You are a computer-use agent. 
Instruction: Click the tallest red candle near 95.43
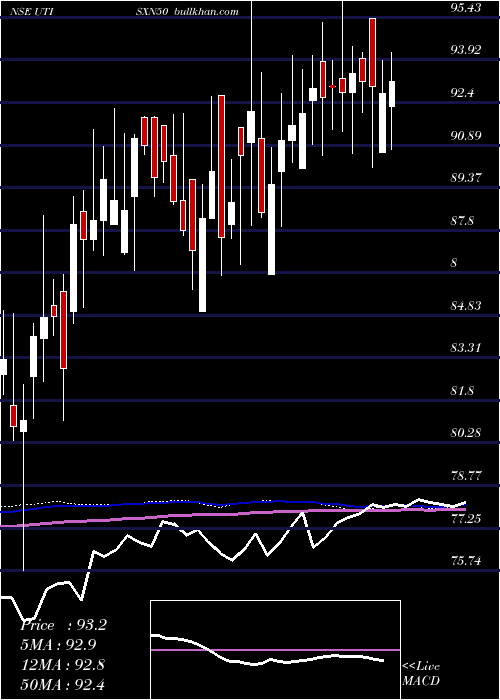coord(372,52)
